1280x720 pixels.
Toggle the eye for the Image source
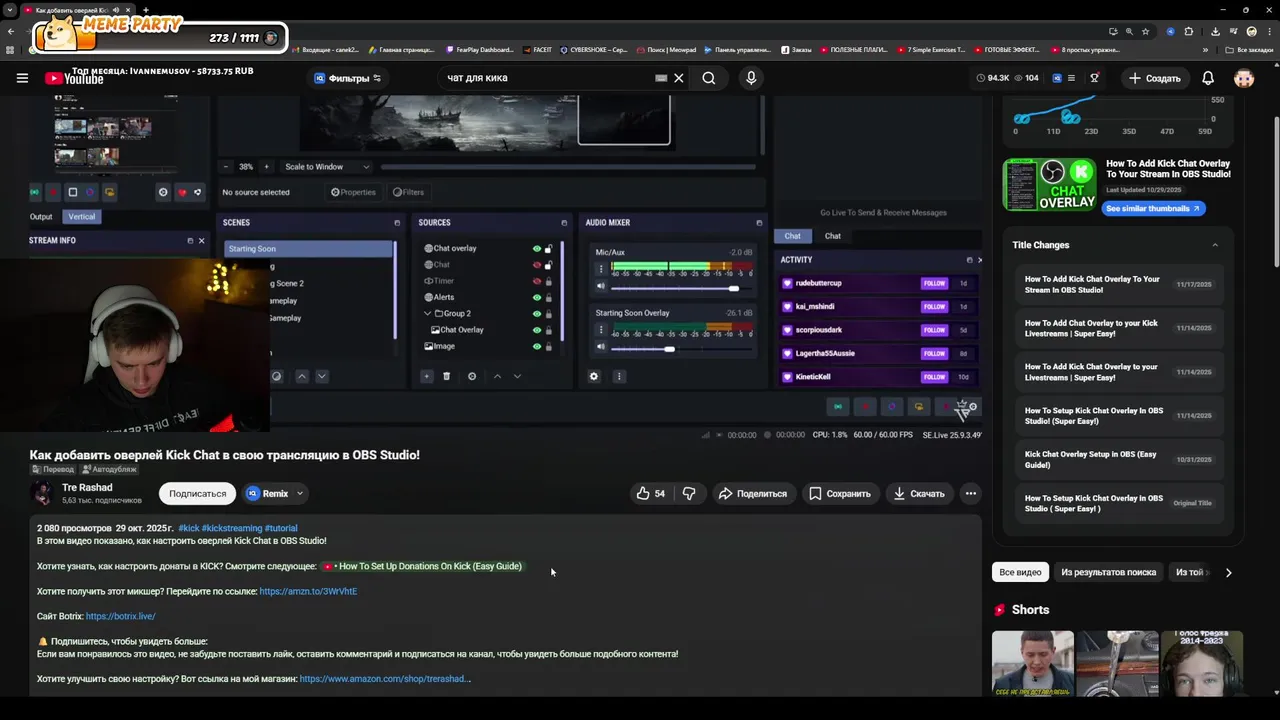tap(537, 346)
